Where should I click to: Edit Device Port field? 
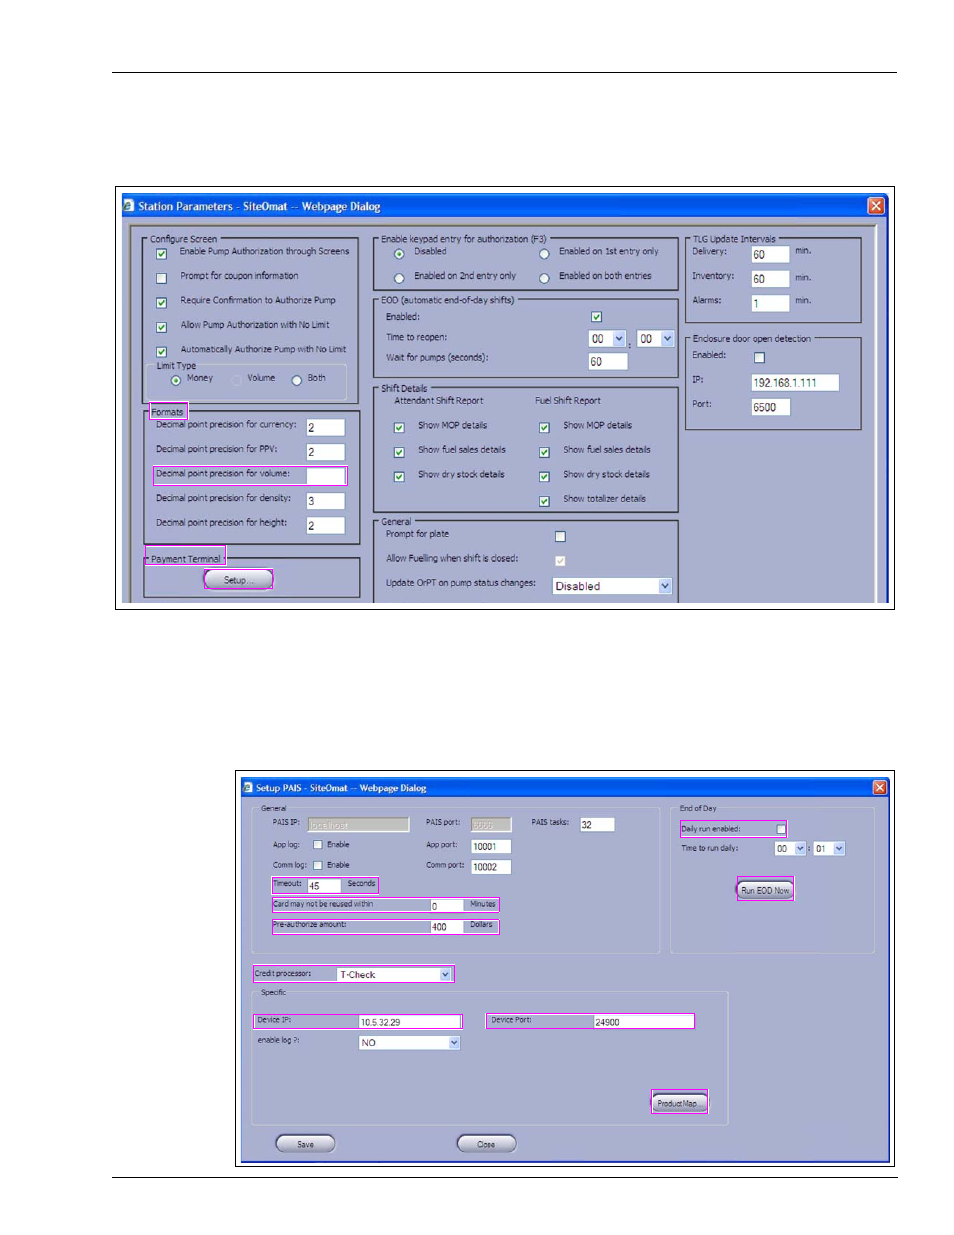(x=643, y=1022)
